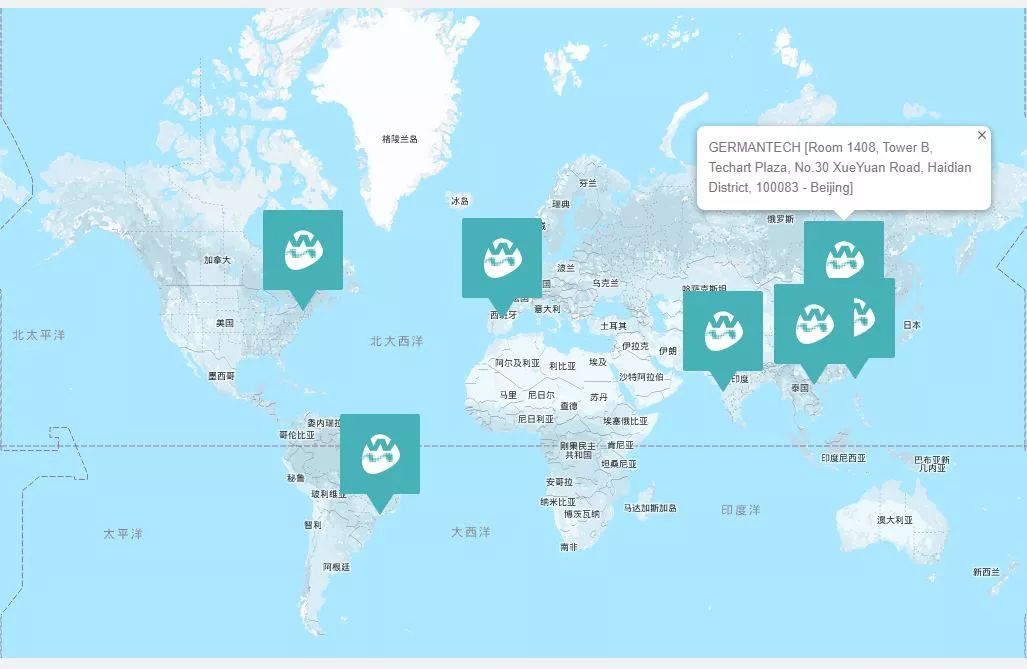Open the marker over Brazil
1027x669 pixels.
[379, 454]
